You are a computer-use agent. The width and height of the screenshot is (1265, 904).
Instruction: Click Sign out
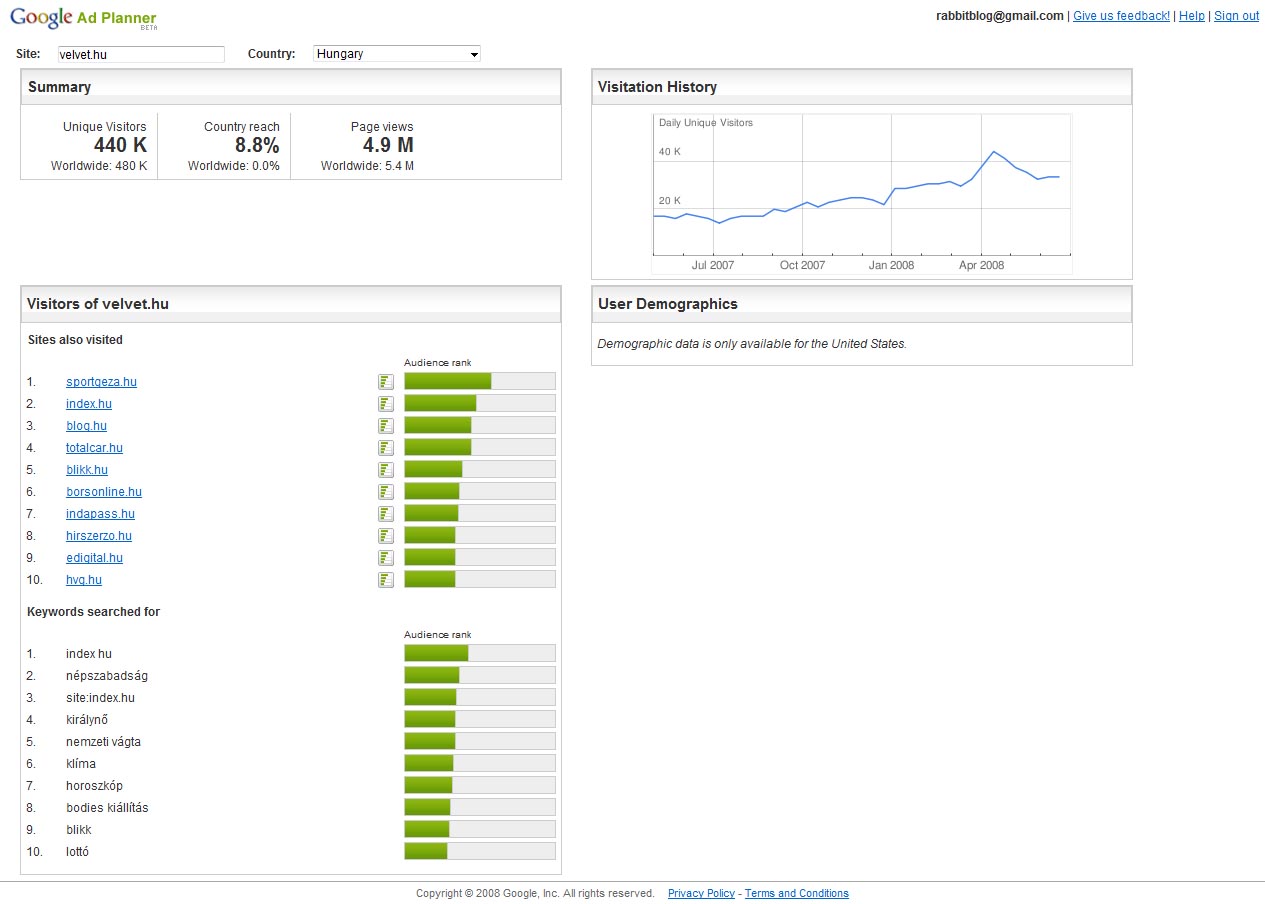click(1236, 16)
